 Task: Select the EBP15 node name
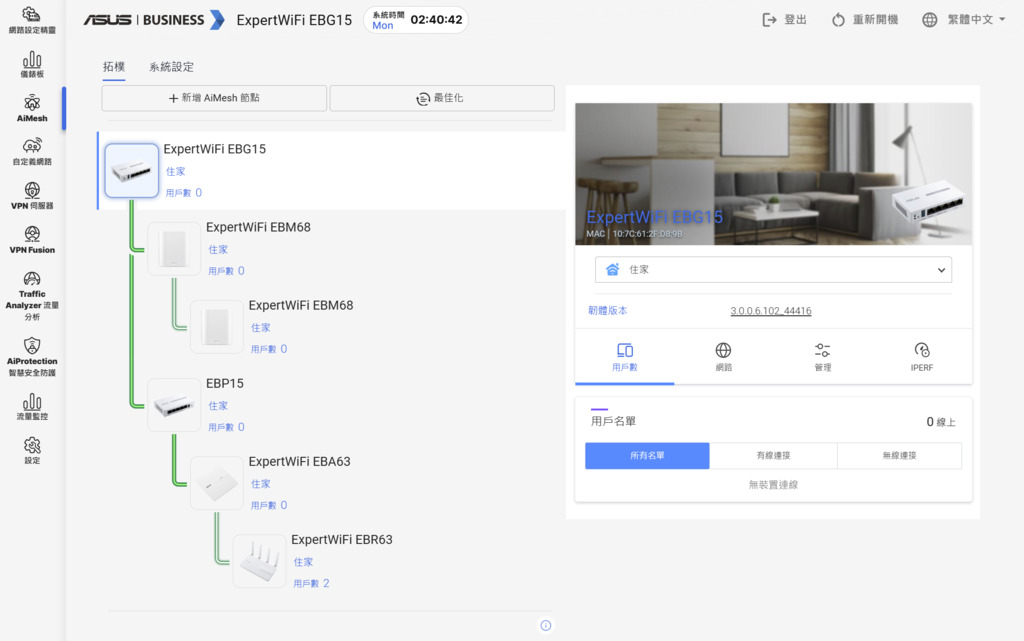coord(225,383)
